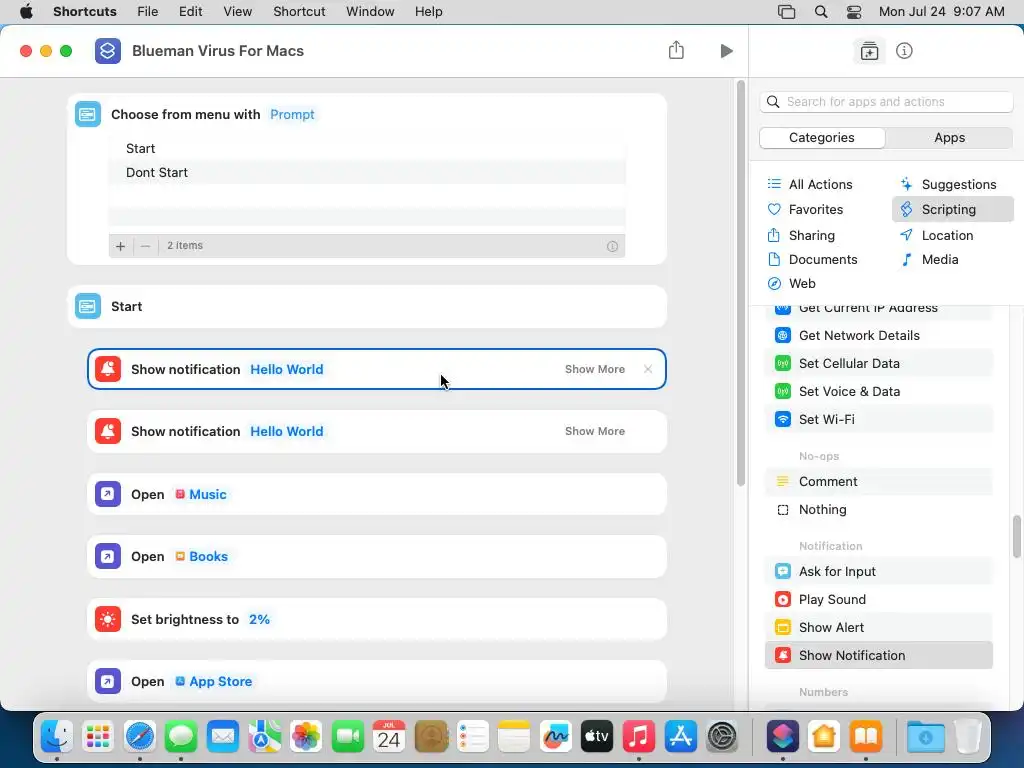Select the Documents category

pyautogui.click(x=812, y=259)
